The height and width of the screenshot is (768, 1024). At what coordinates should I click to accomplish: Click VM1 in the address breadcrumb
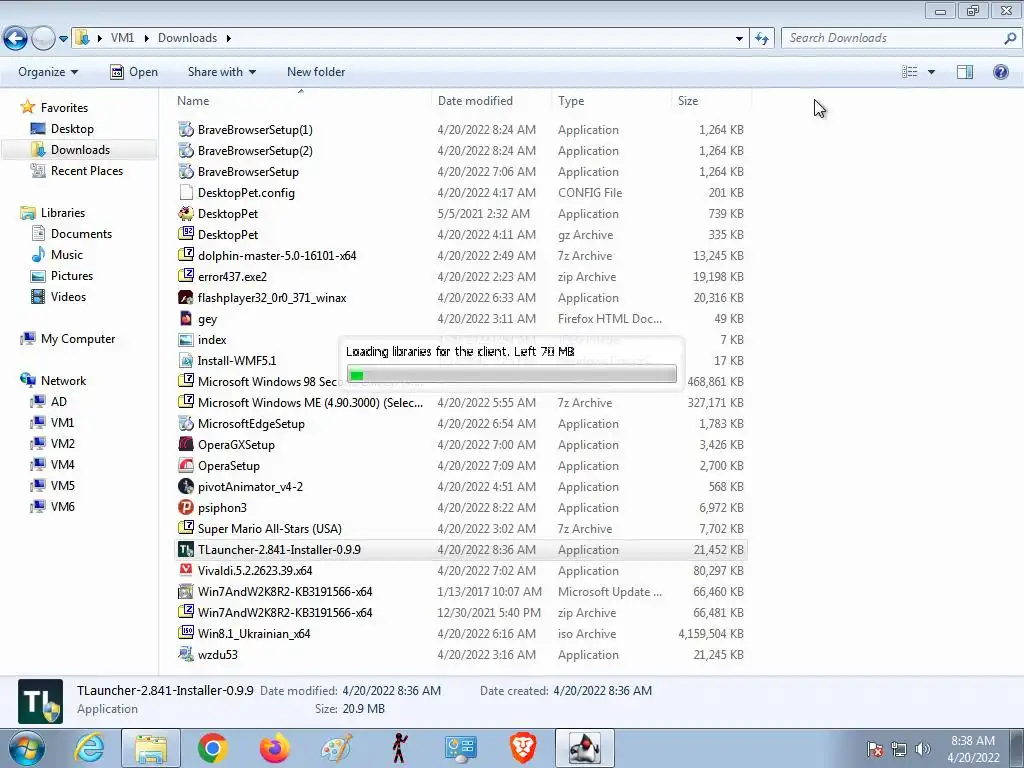click(122, 38)
